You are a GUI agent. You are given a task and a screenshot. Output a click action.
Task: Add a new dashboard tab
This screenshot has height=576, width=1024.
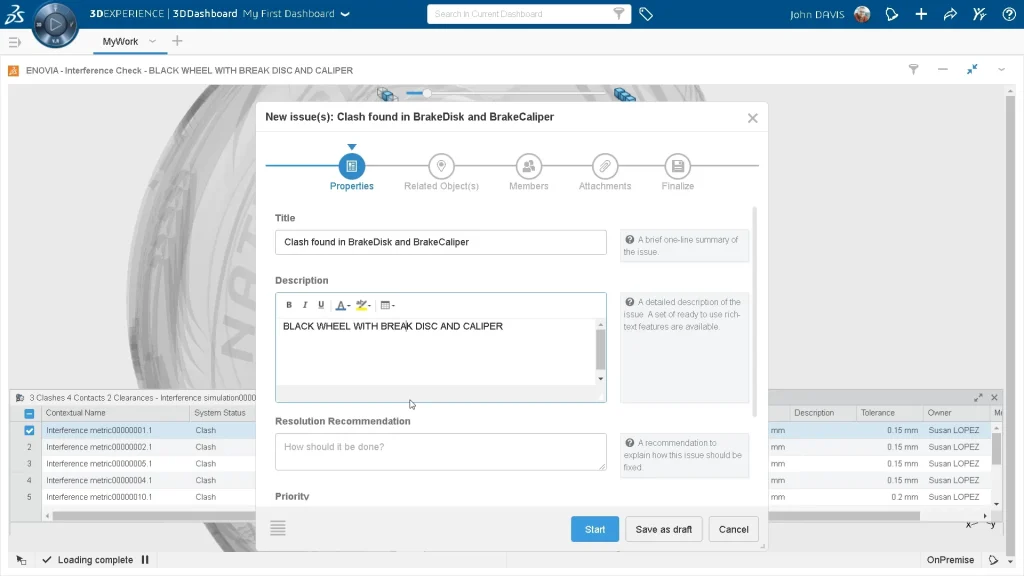(x=177, y=41)
